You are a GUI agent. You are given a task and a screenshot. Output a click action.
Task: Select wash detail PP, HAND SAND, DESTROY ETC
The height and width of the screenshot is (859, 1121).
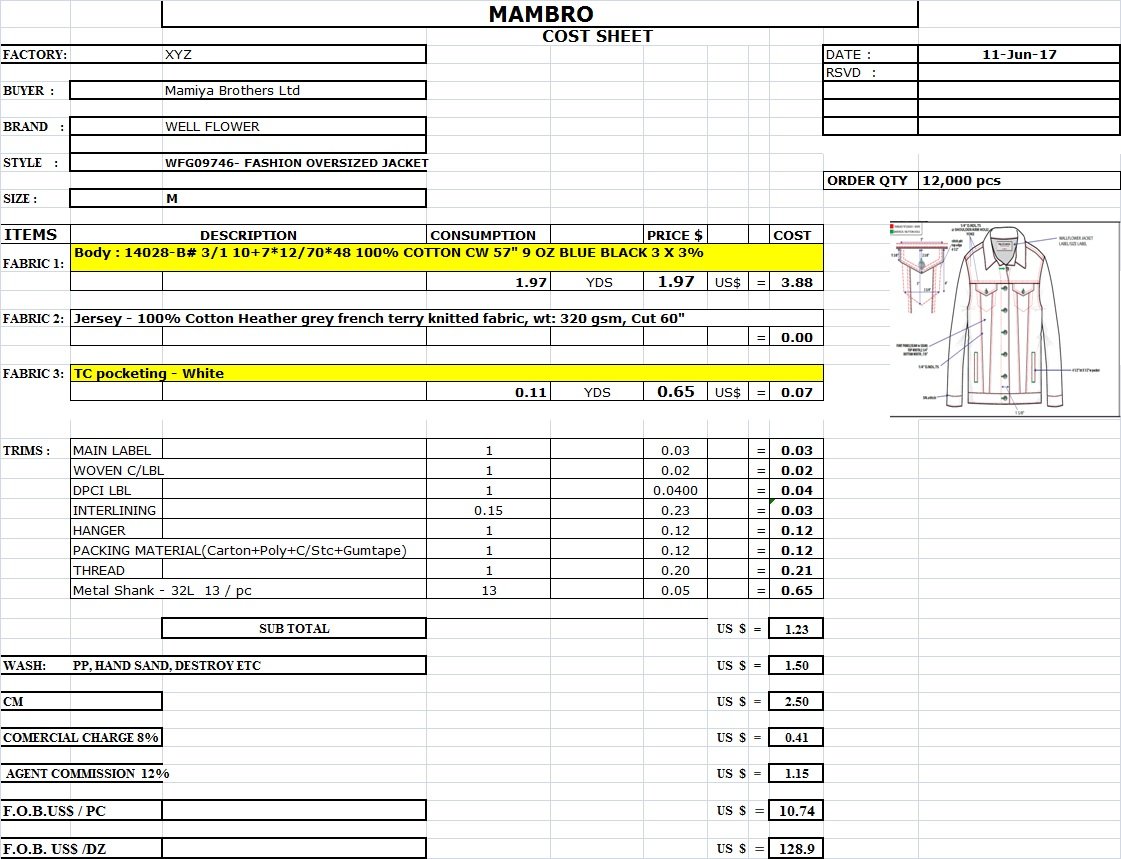[x=167, y=665]
